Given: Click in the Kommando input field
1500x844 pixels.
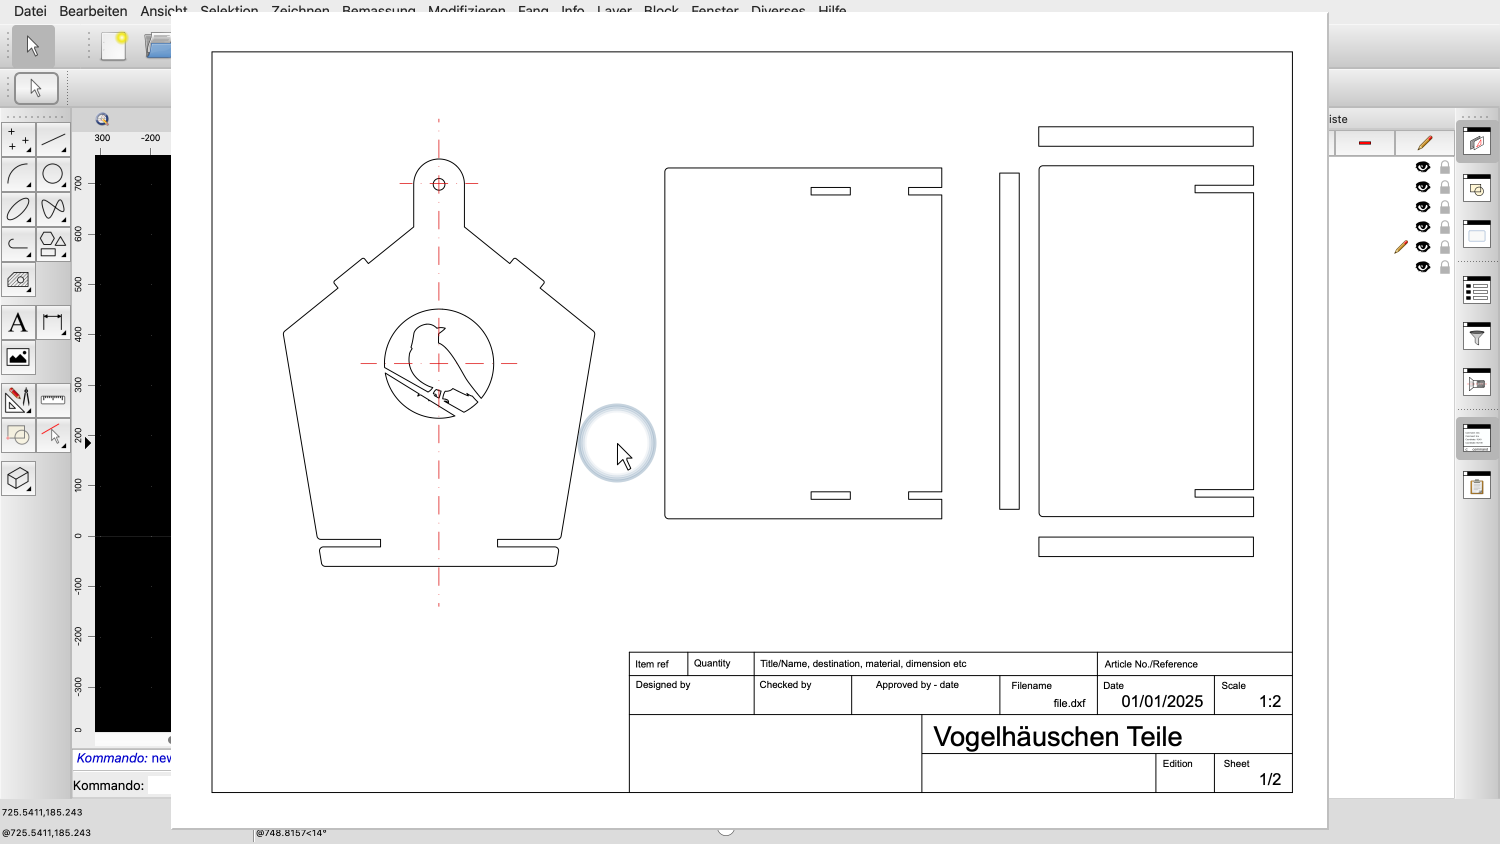Looking at the screenshot, I should (x=200, y=785).
